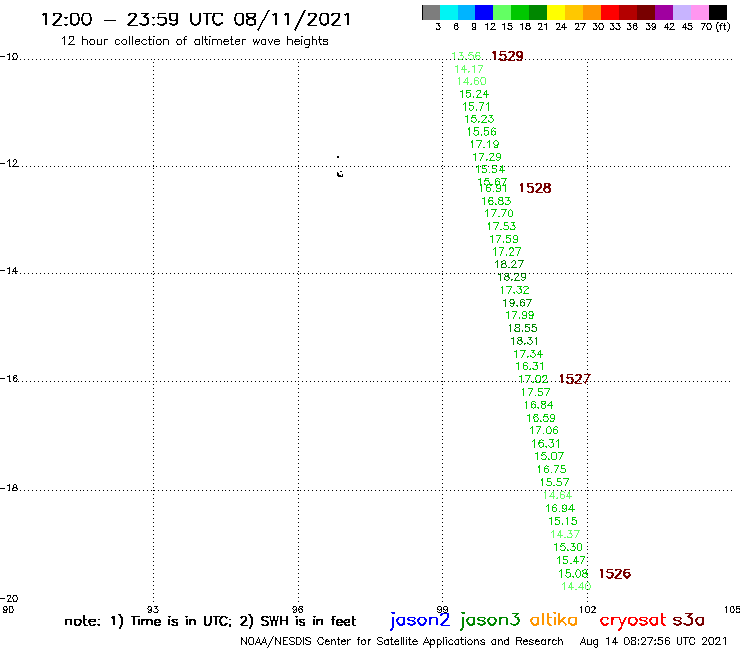Select the black swatch at the scale's end

(717, 12)
